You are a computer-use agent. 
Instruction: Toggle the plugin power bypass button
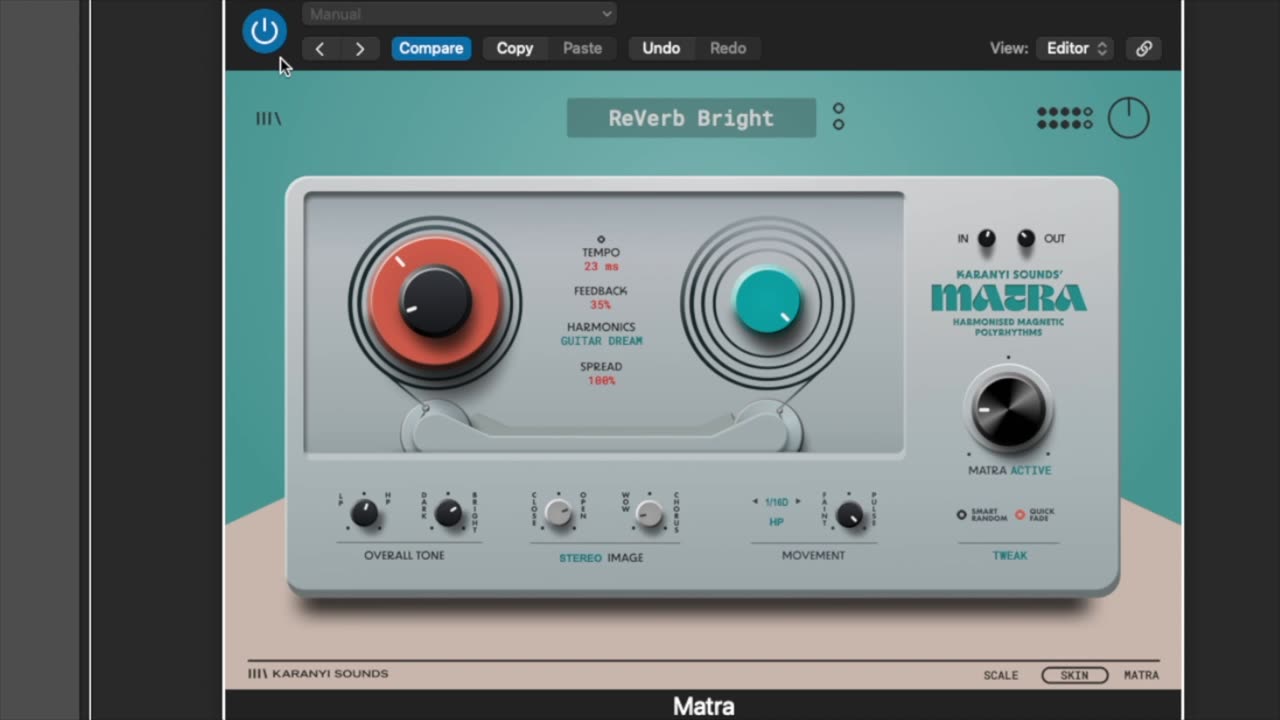tap(264, 32)
